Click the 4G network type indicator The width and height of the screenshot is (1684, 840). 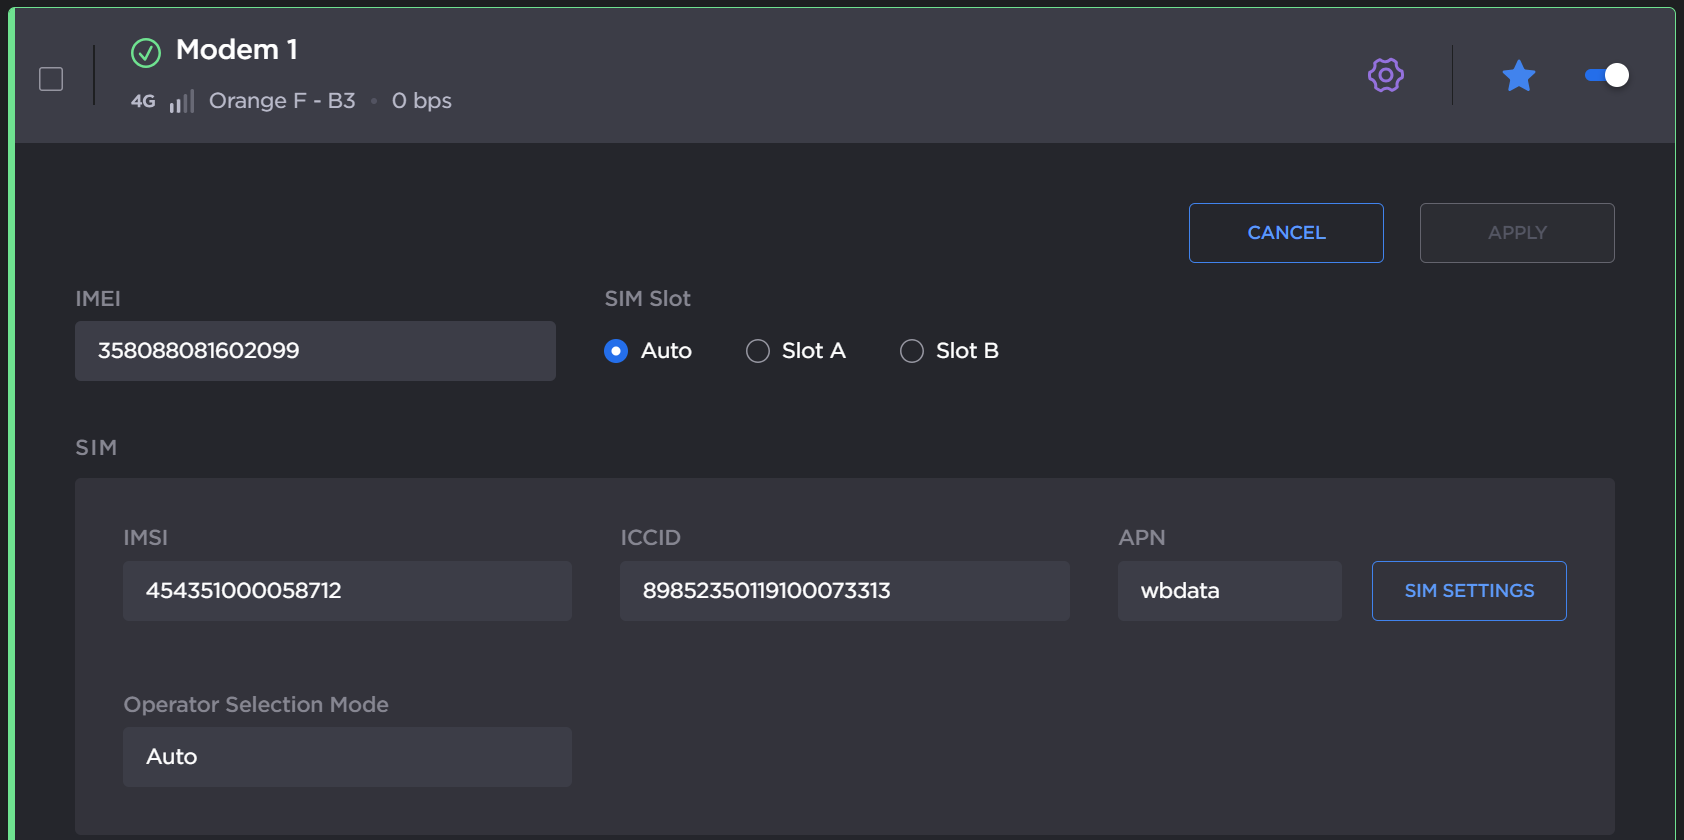143,101
